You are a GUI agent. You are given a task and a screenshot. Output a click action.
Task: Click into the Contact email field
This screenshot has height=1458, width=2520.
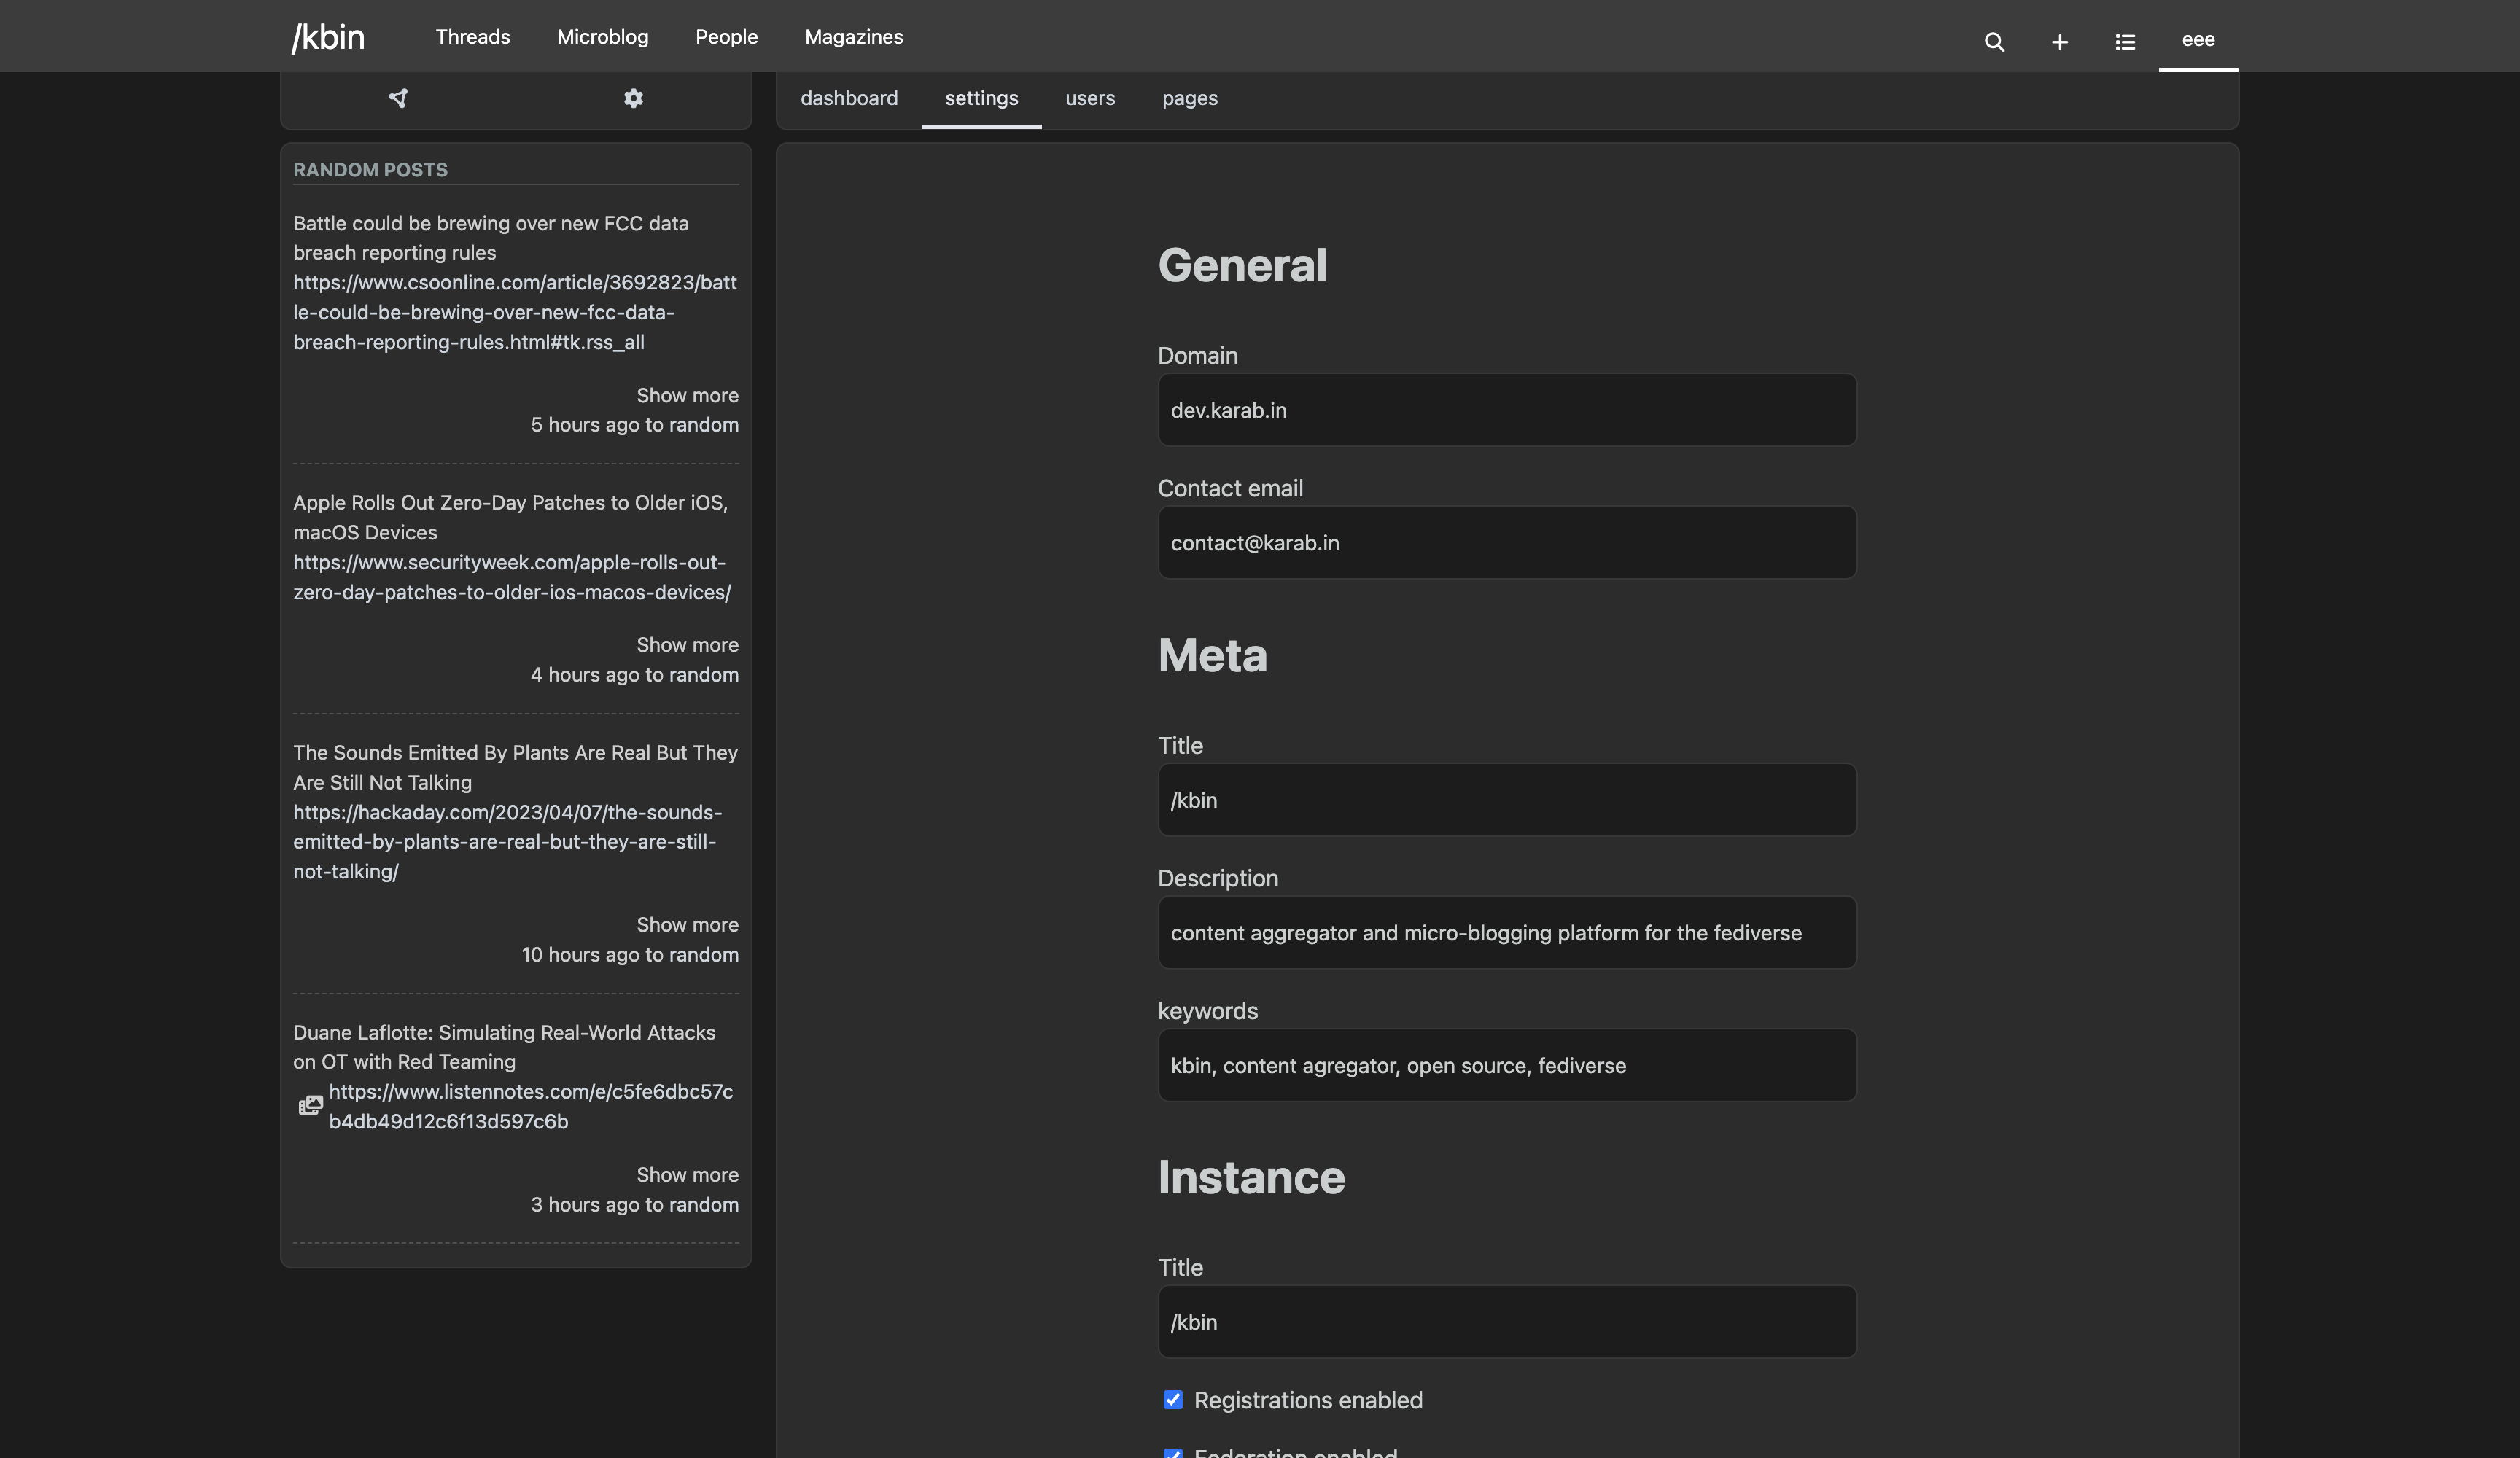pos(1506,543)
